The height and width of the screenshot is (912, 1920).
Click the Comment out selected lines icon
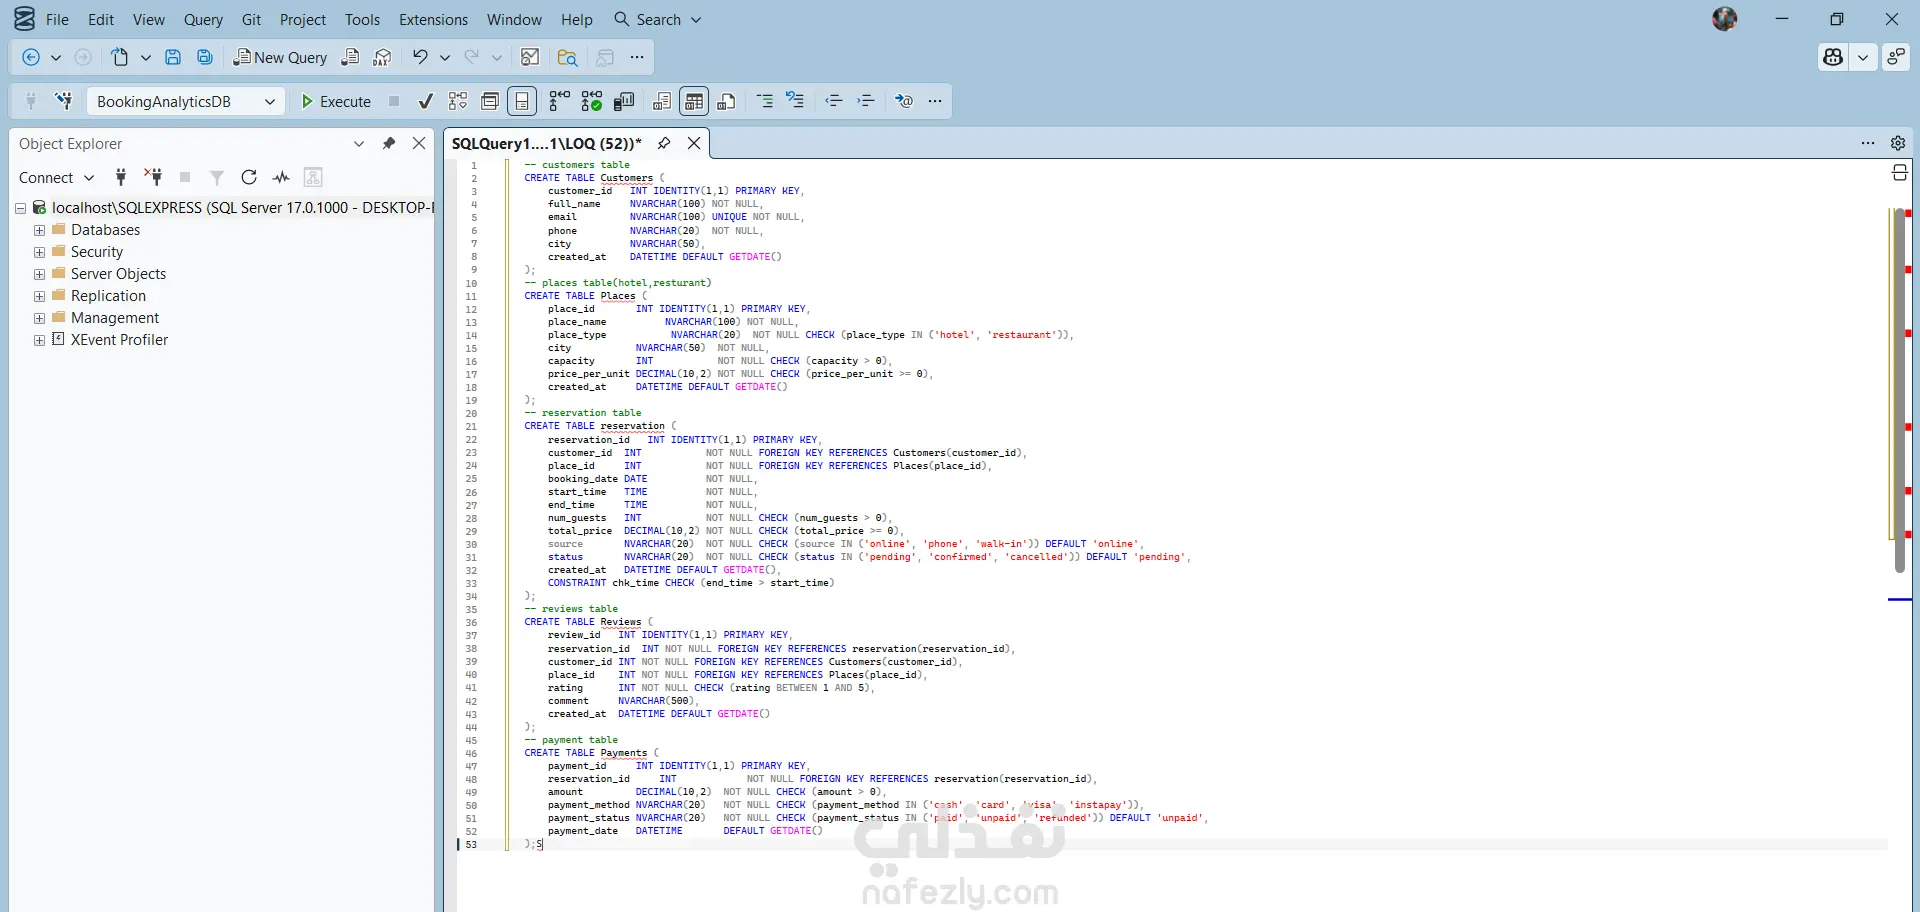[765, 101]
